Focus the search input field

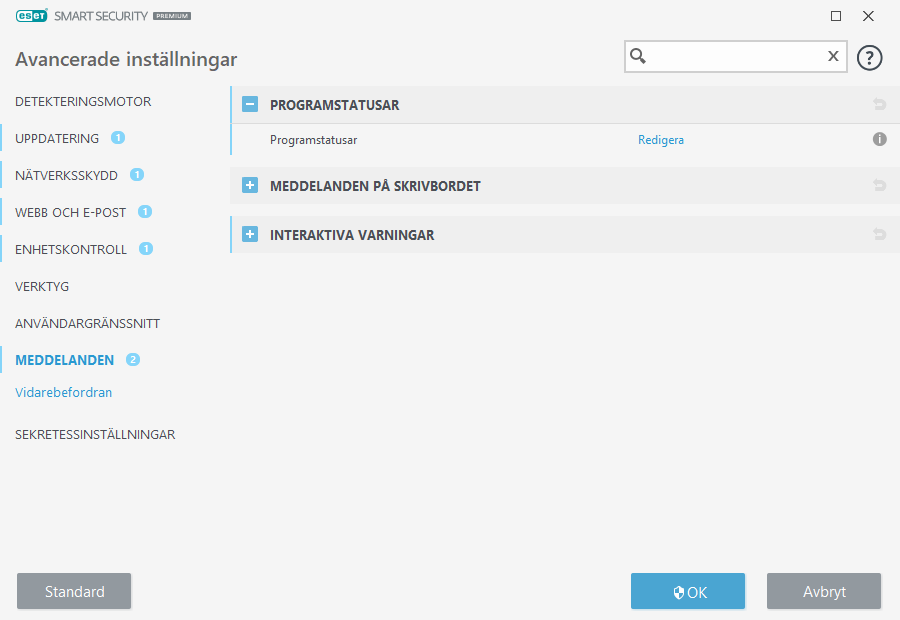point(736,56)
